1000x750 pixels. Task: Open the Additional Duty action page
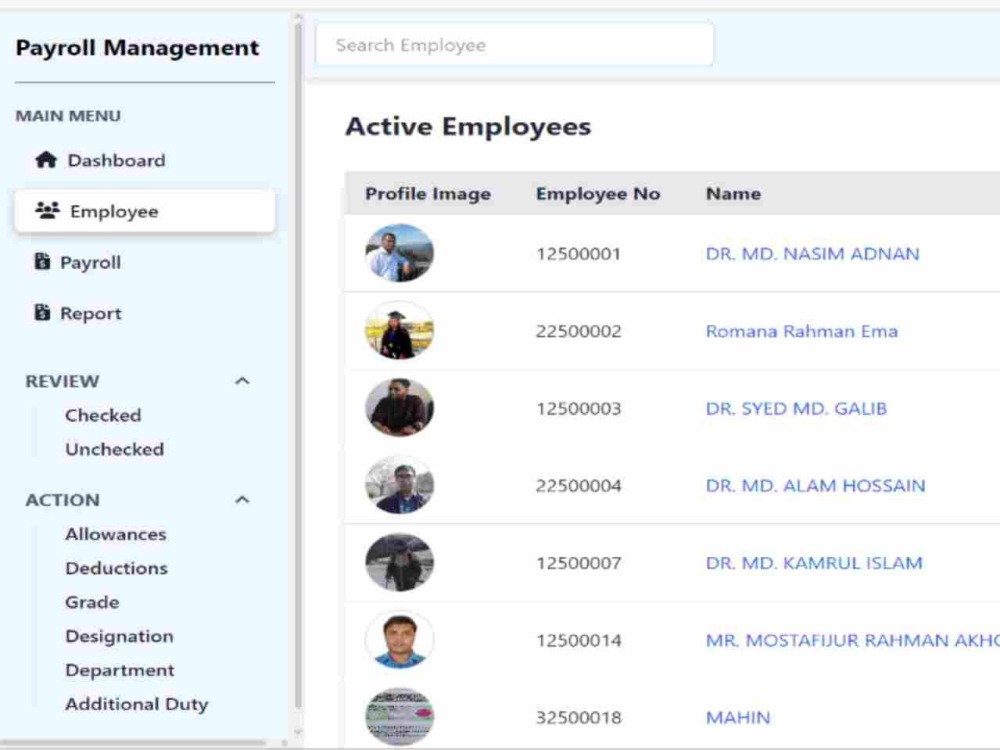point(136,704)
